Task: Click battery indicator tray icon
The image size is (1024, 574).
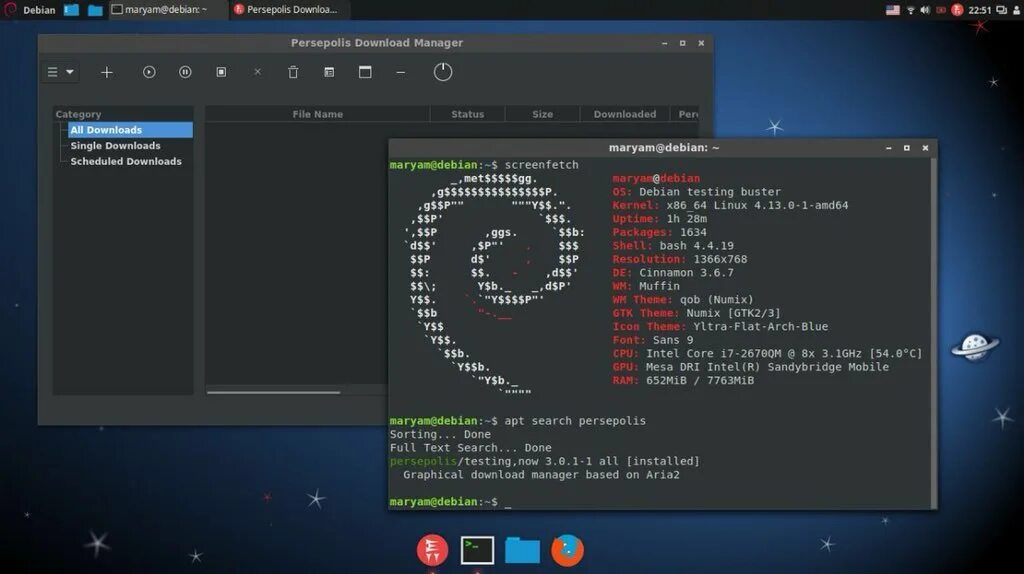Action: pos(941,10)
